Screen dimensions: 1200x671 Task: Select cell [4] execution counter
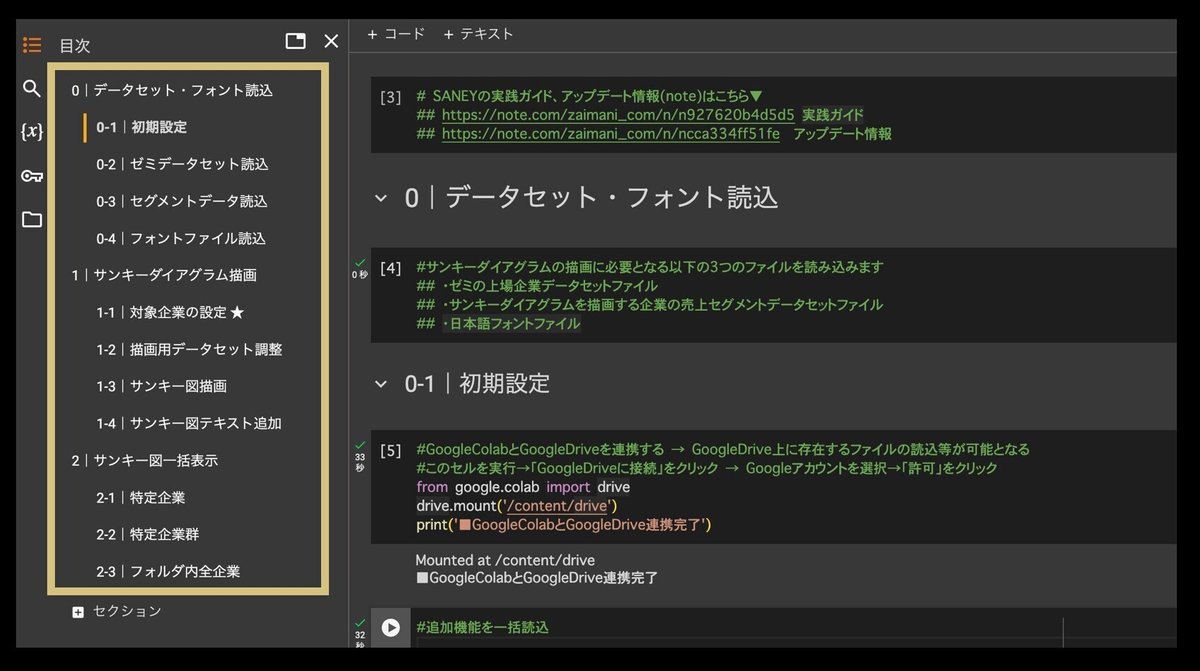click(x=391, y=268)
